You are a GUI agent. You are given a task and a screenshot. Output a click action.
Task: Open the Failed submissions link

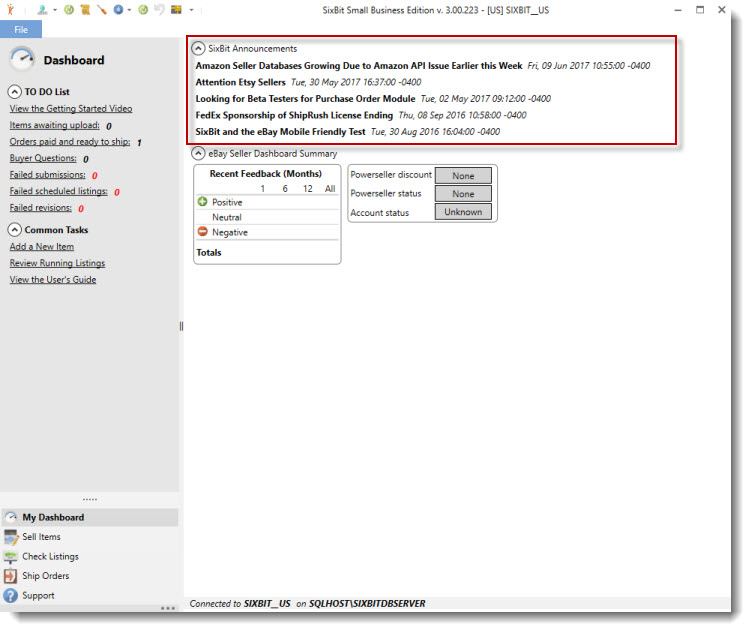click(x=47, y=175)
